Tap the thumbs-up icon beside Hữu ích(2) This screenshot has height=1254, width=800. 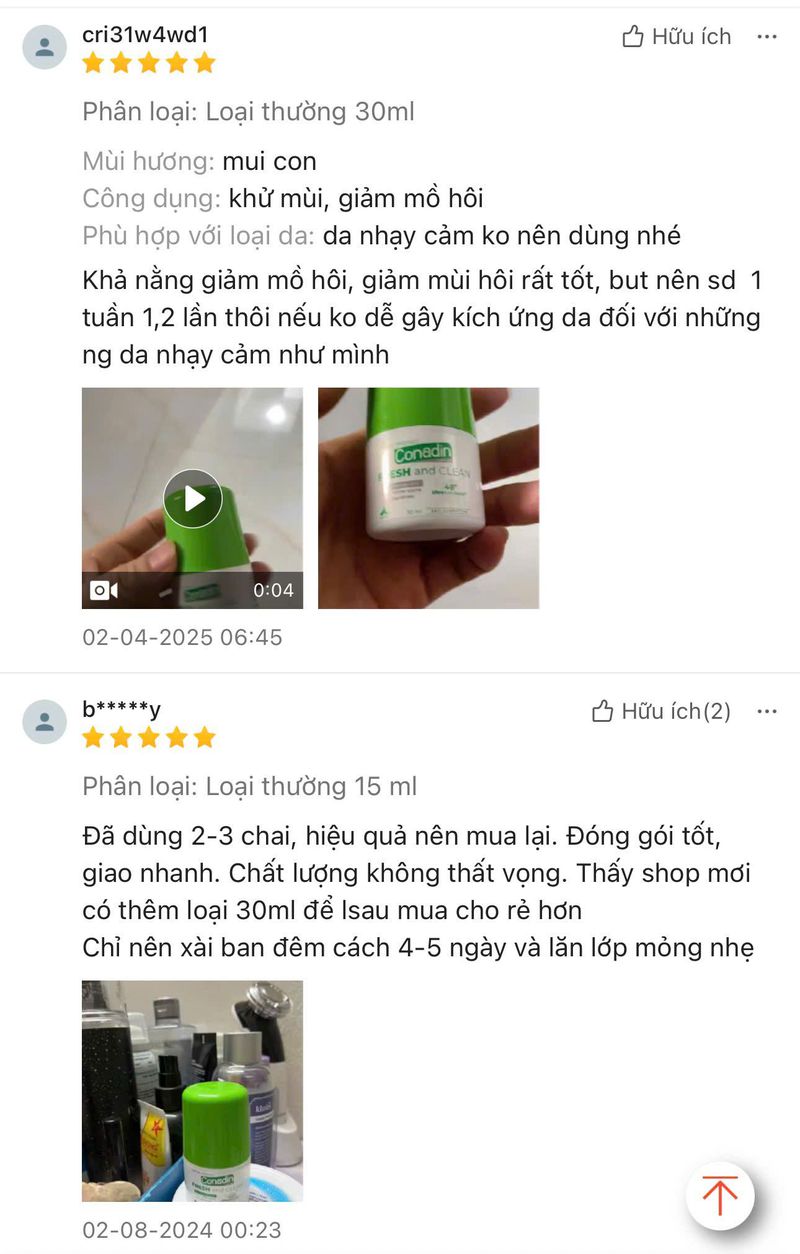pyautogui.click(x=602, y=712)
